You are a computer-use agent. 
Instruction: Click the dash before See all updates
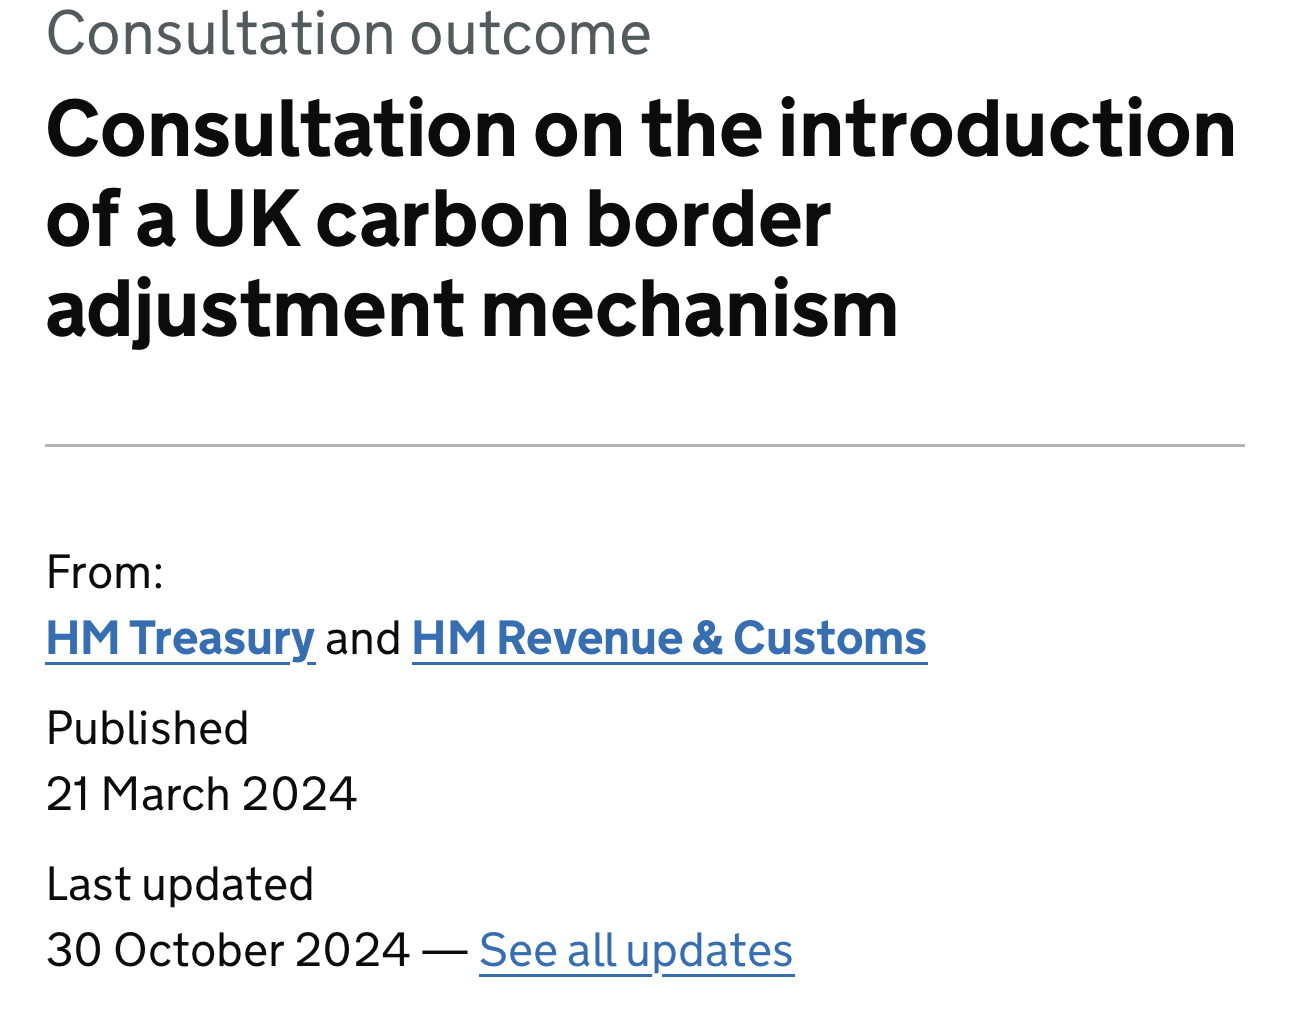pos(444,950)
